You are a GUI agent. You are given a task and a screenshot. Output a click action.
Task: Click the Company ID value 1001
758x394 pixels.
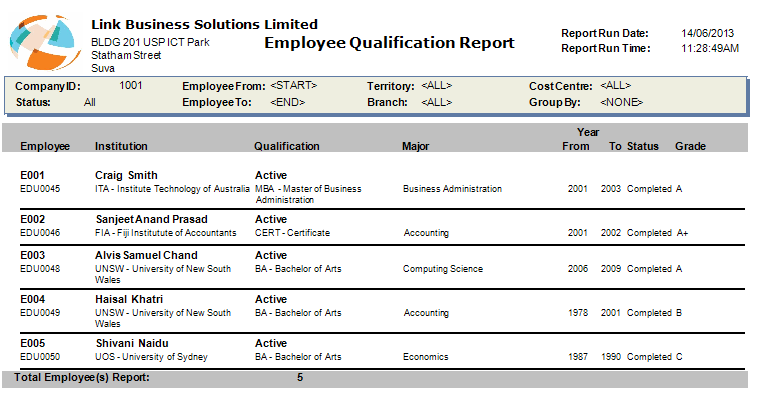click(x=131, y=86)
